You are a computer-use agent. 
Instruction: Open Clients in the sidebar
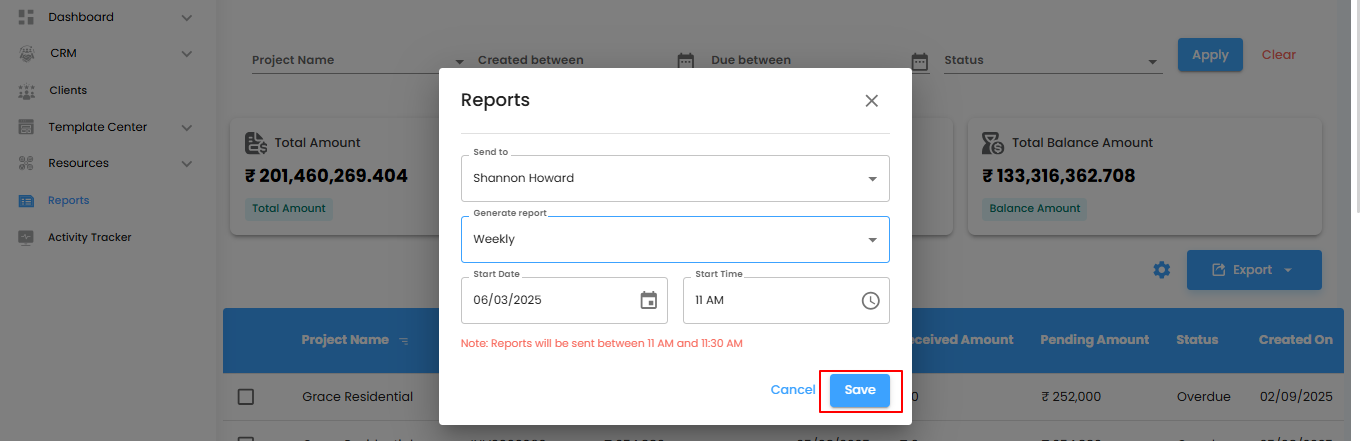pos(68,90)
